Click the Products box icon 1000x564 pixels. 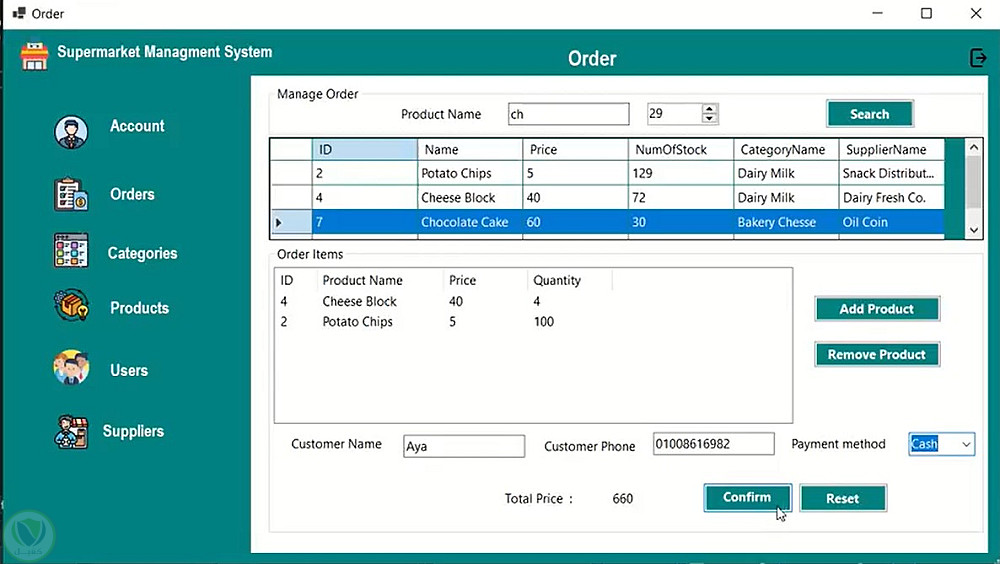click(71, 306)
